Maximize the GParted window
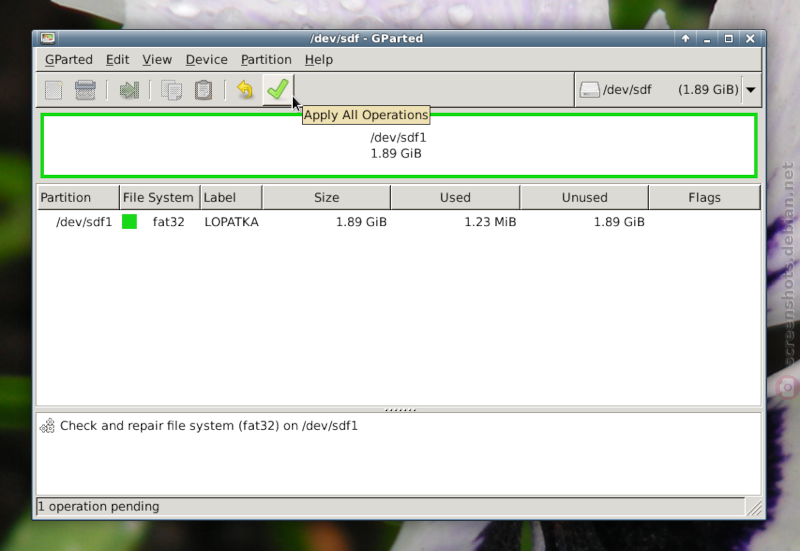 (729, 38)
